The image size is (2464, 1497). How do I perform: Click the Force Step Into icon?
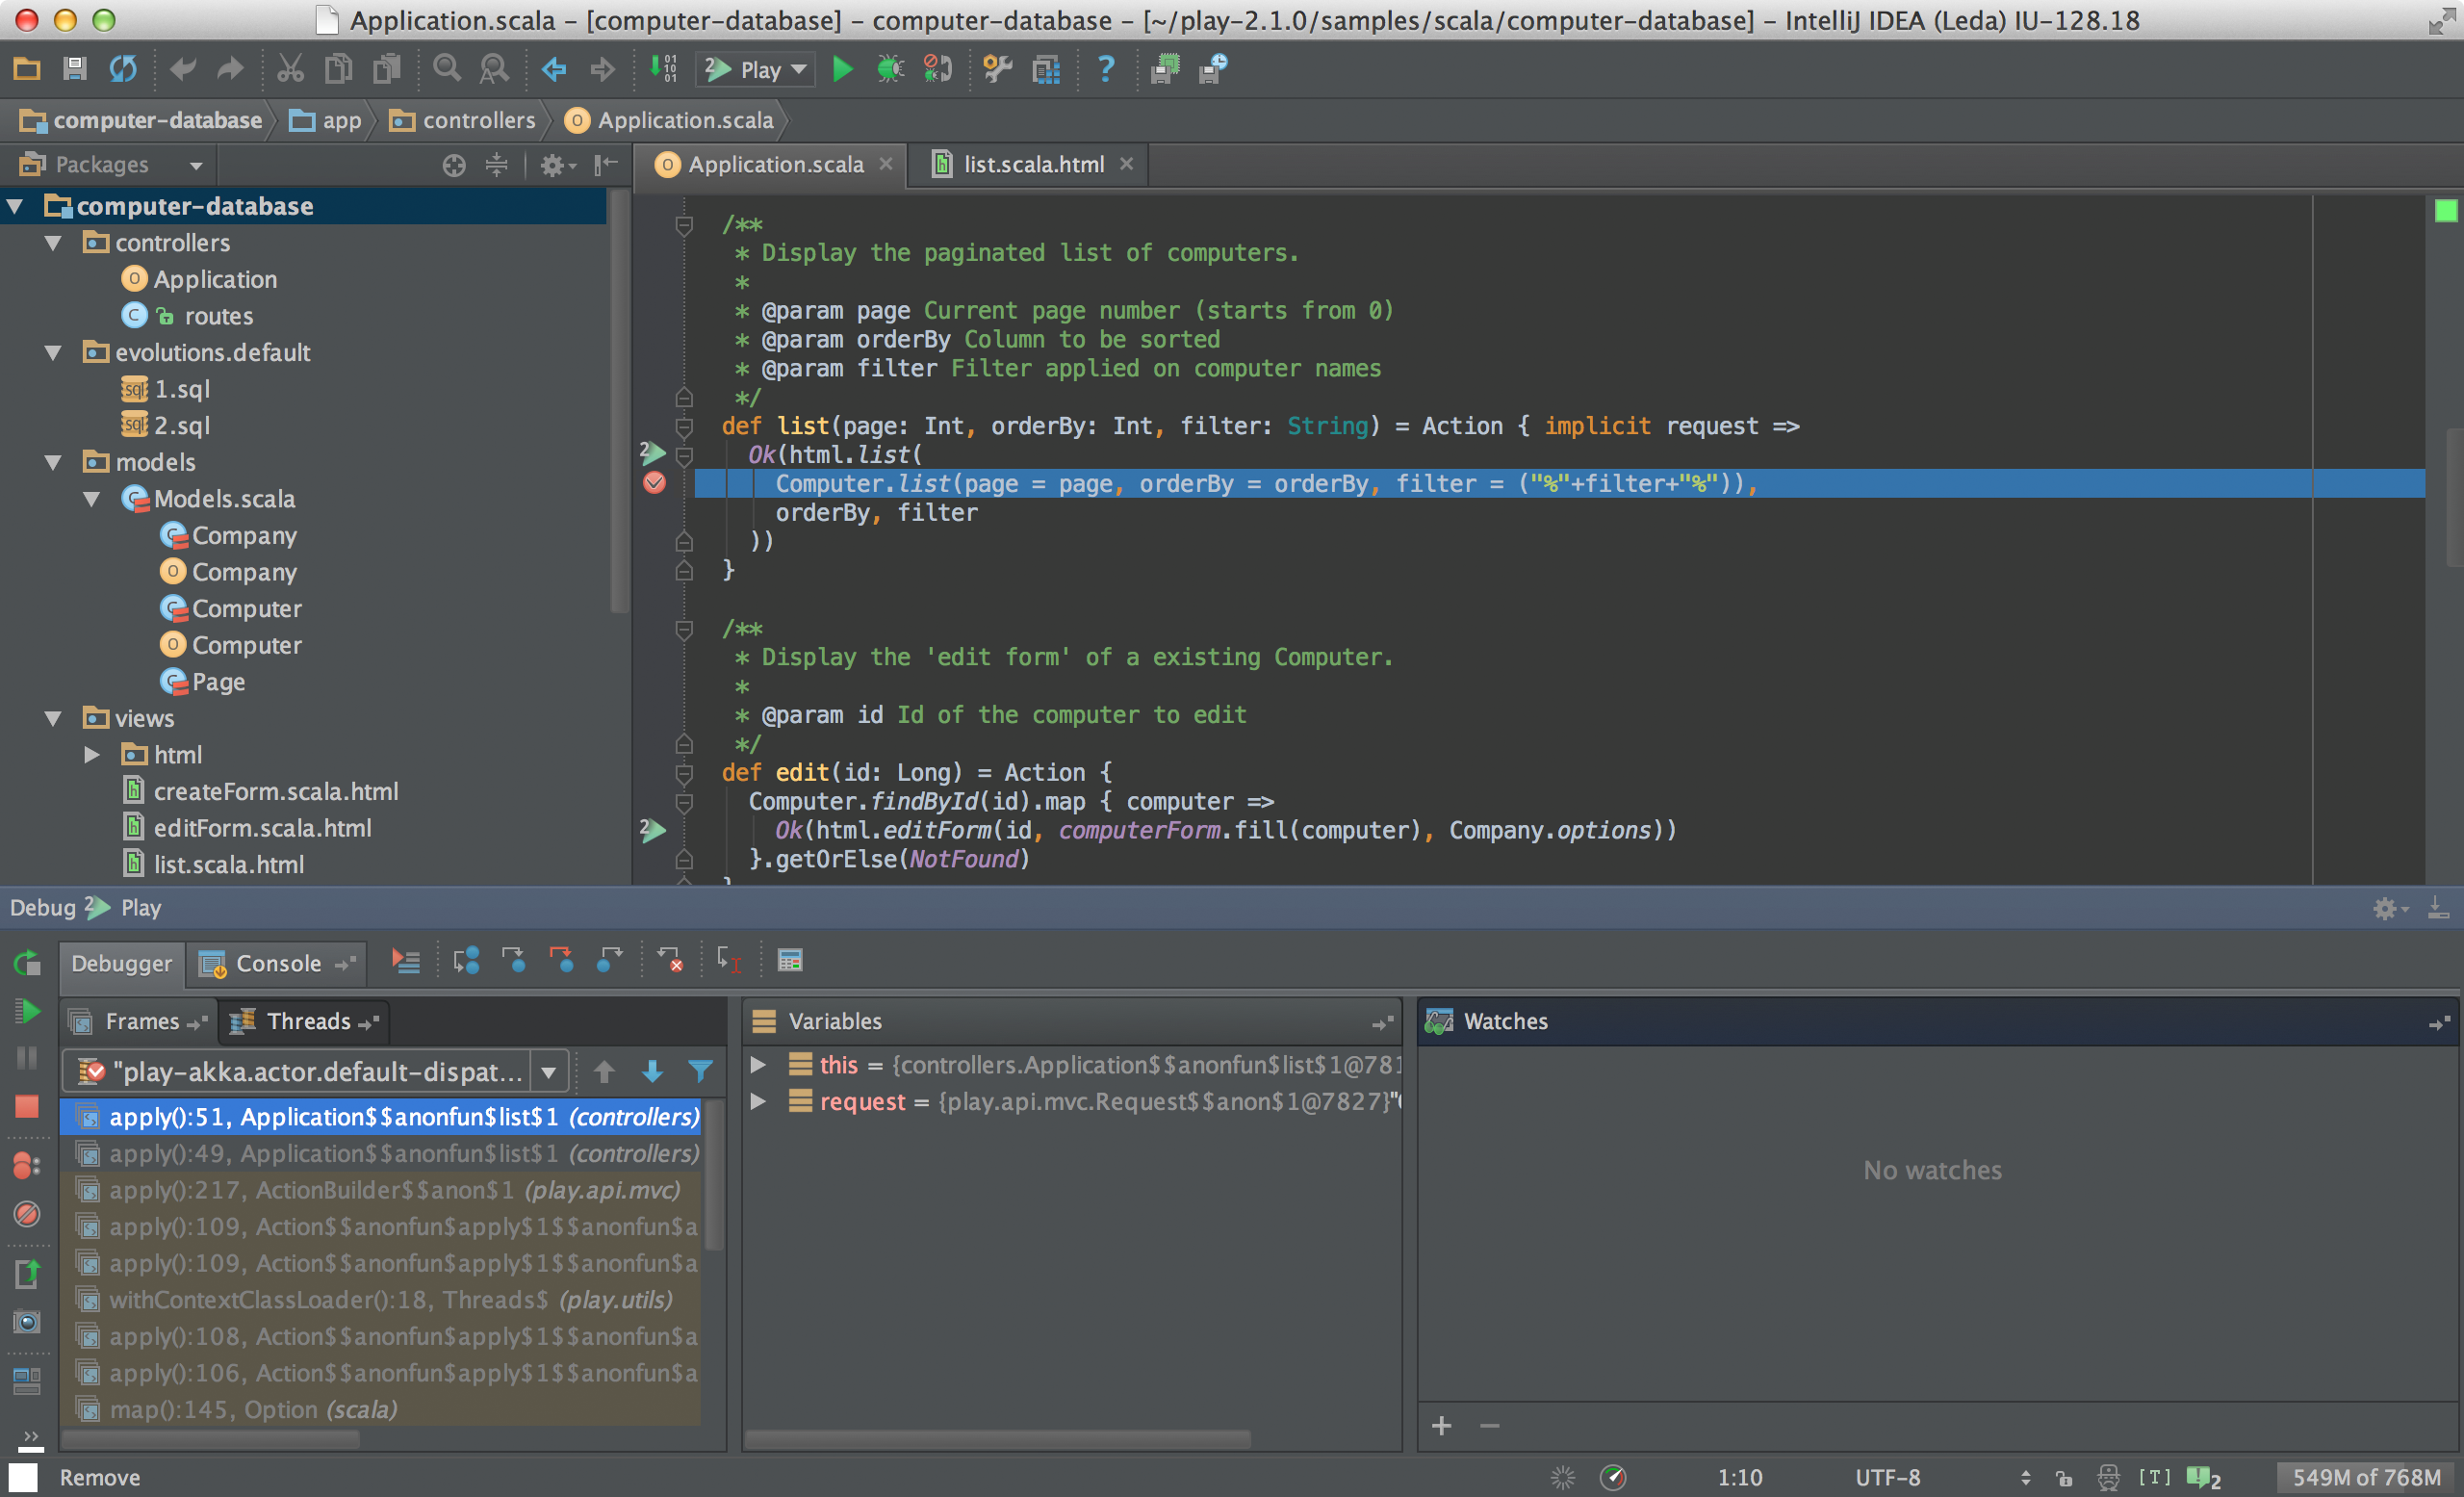tap(561, 961)
